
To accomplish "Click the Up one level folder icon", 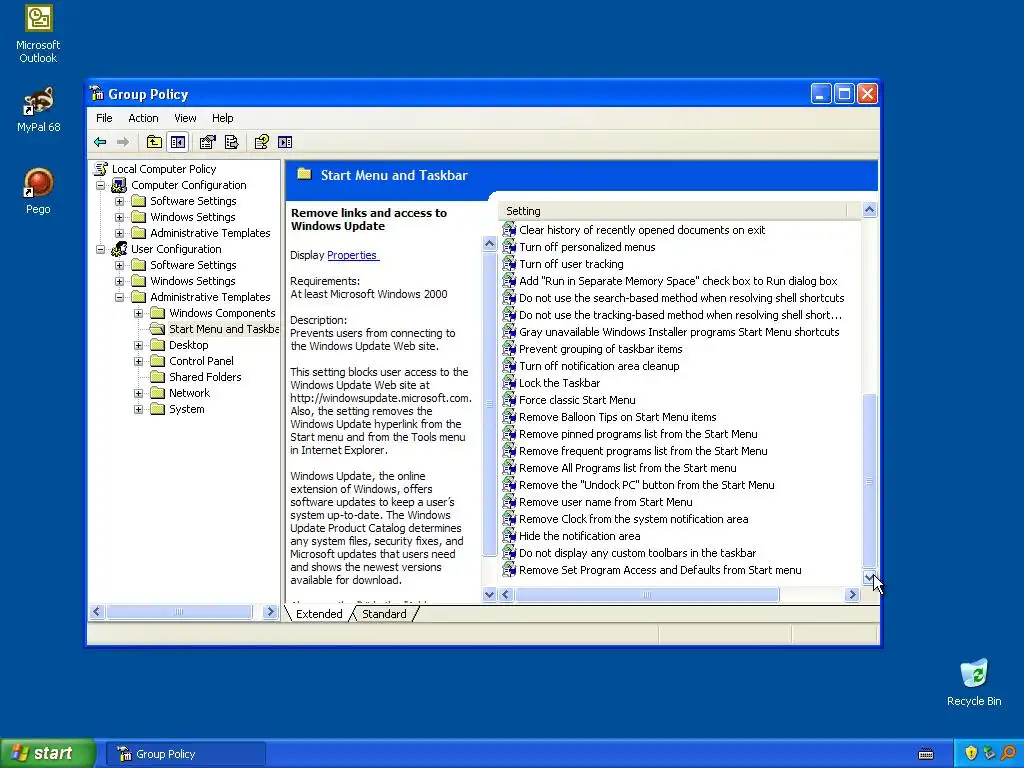I will pyautogui.click(x=154, y=142).
